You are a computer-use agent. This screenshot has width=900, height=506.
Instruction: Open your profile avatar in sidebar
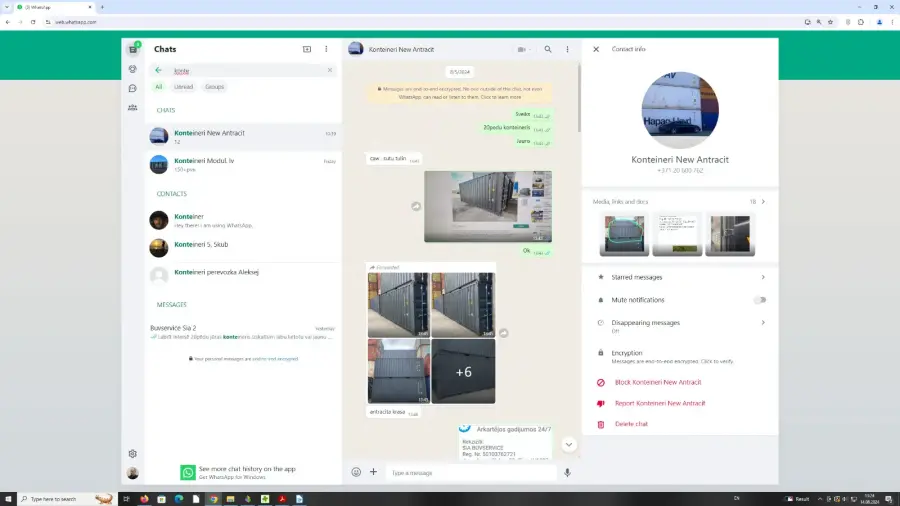(x=133, y=473)
